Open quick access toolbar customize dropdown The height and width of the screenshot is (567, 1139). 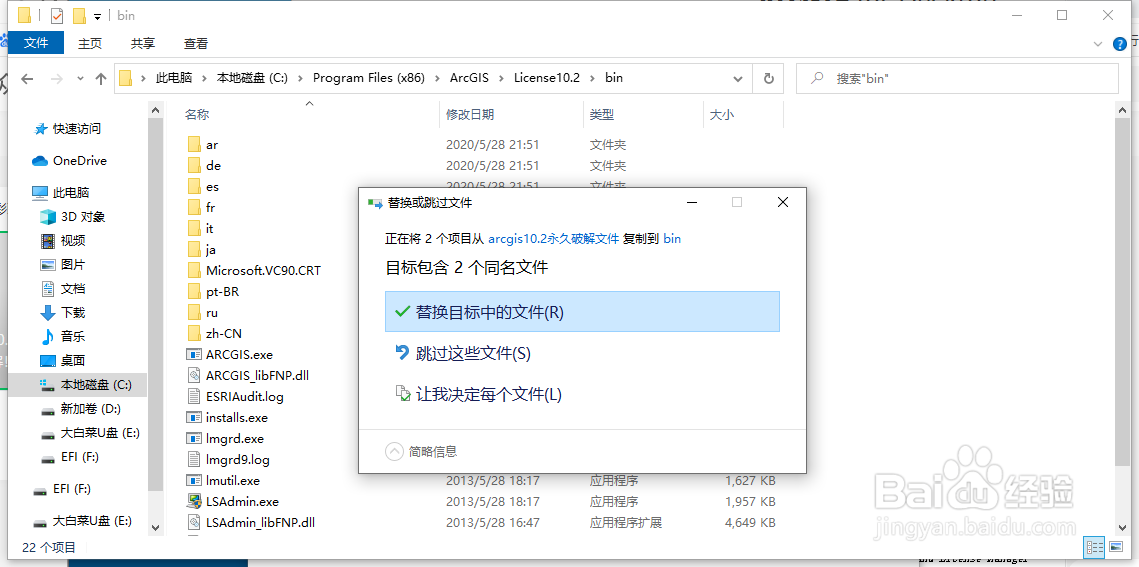[97, 16]
